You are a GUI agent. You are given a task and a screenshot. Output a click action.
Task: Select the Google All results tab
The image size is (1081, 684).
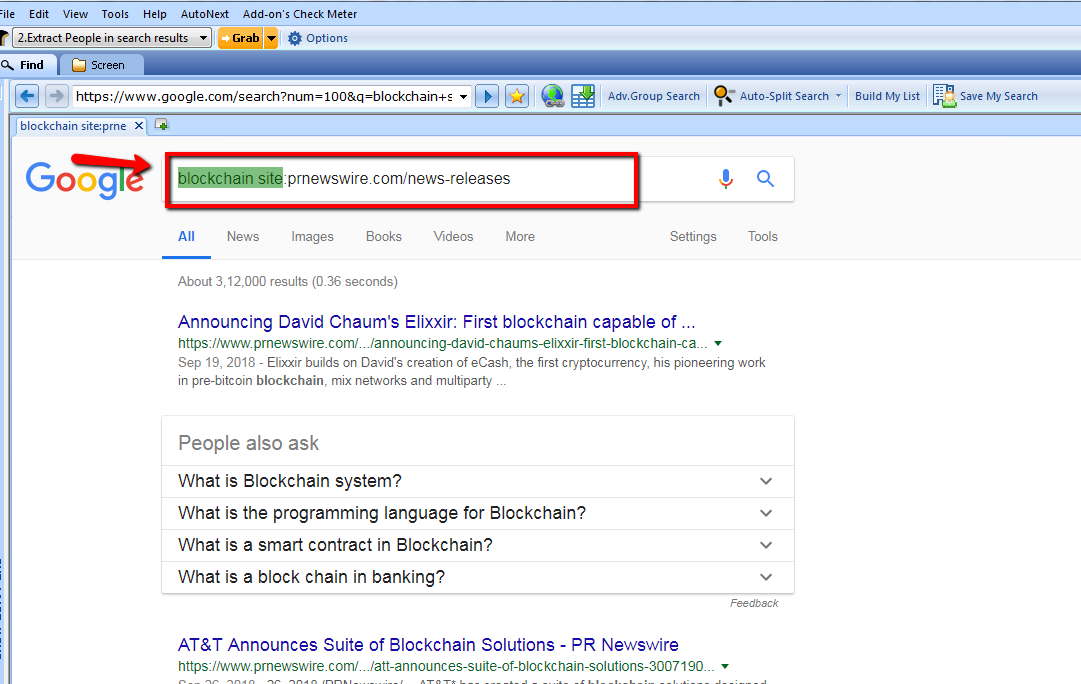pyautogui.click(x=186, y=237)
